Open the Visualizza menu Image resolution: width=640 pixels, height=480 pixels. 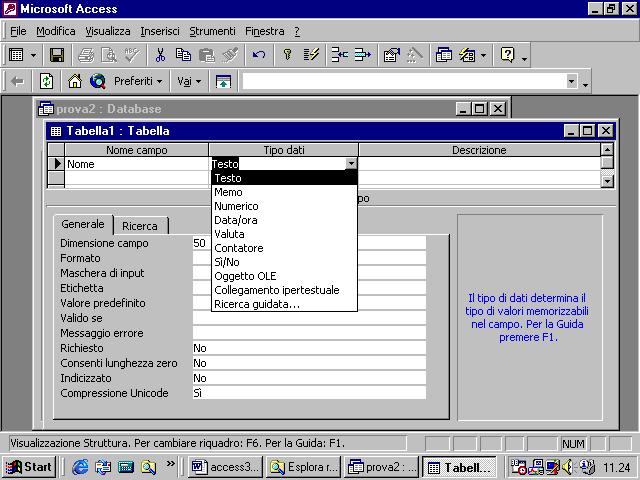[x=108, y=31]
